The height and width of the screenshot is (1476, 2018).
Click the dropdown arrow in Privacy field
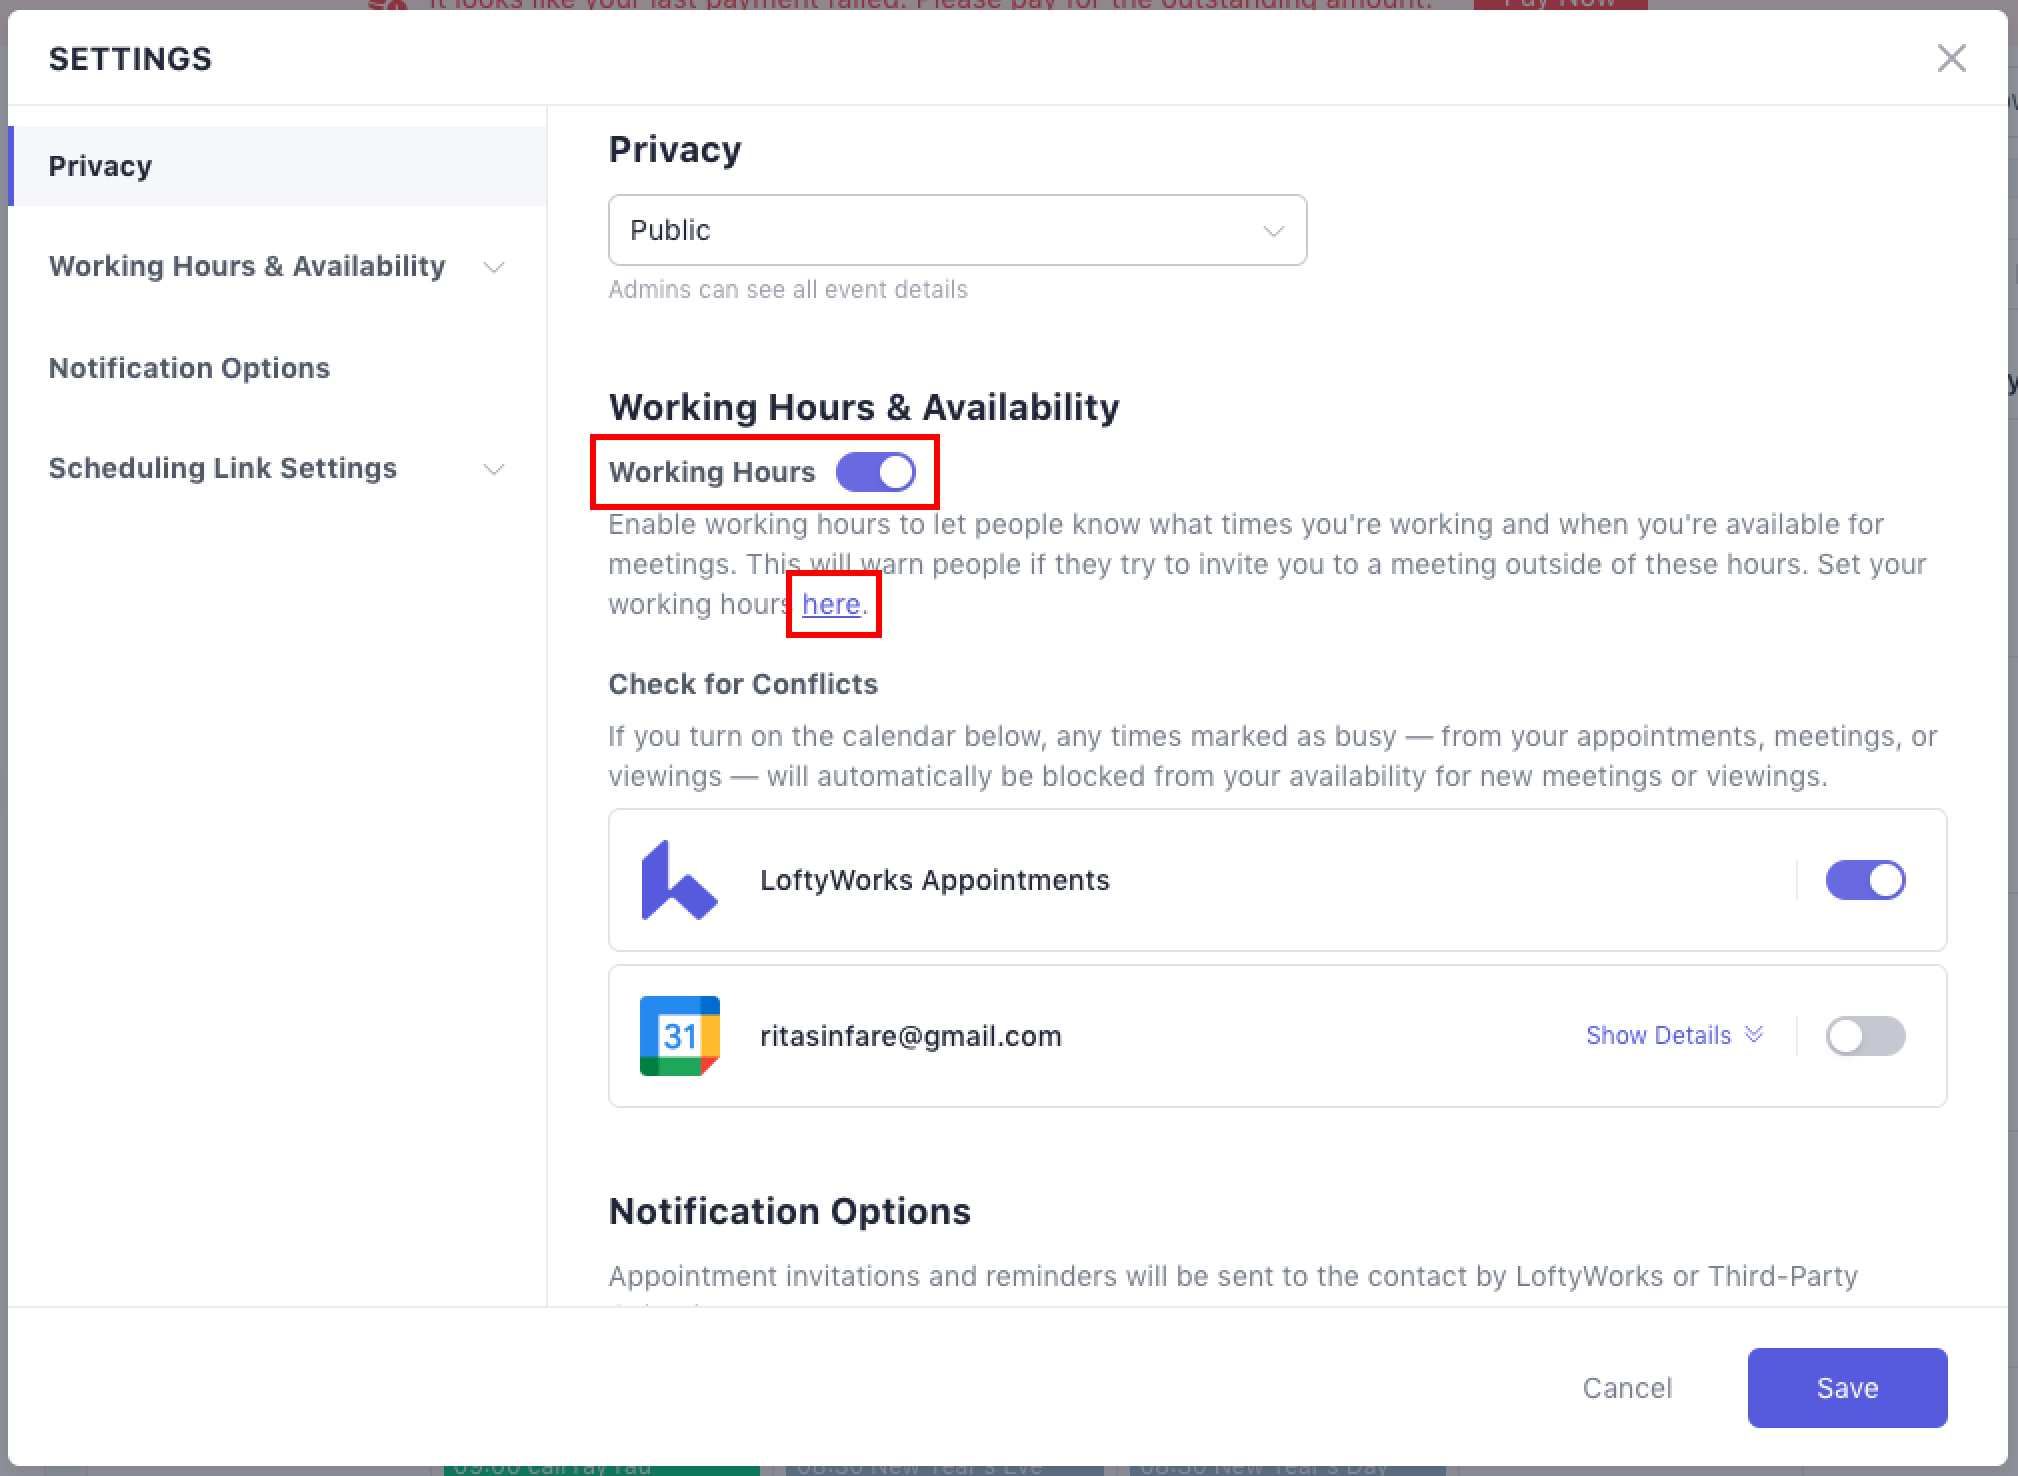(1273, 231)
